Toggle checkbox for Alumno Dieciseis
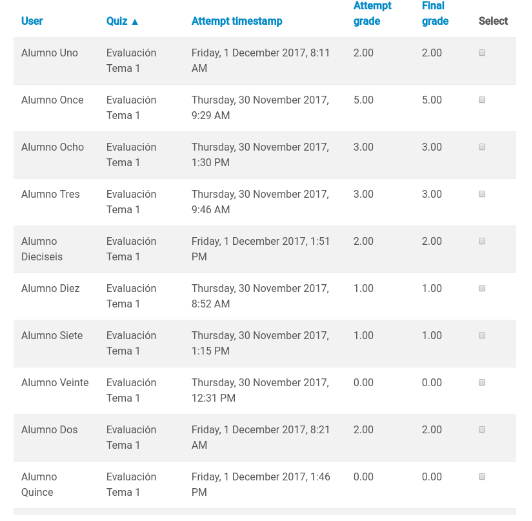Image resolution: width=532 pixels, height=521 pixels. tap(482, 241)
